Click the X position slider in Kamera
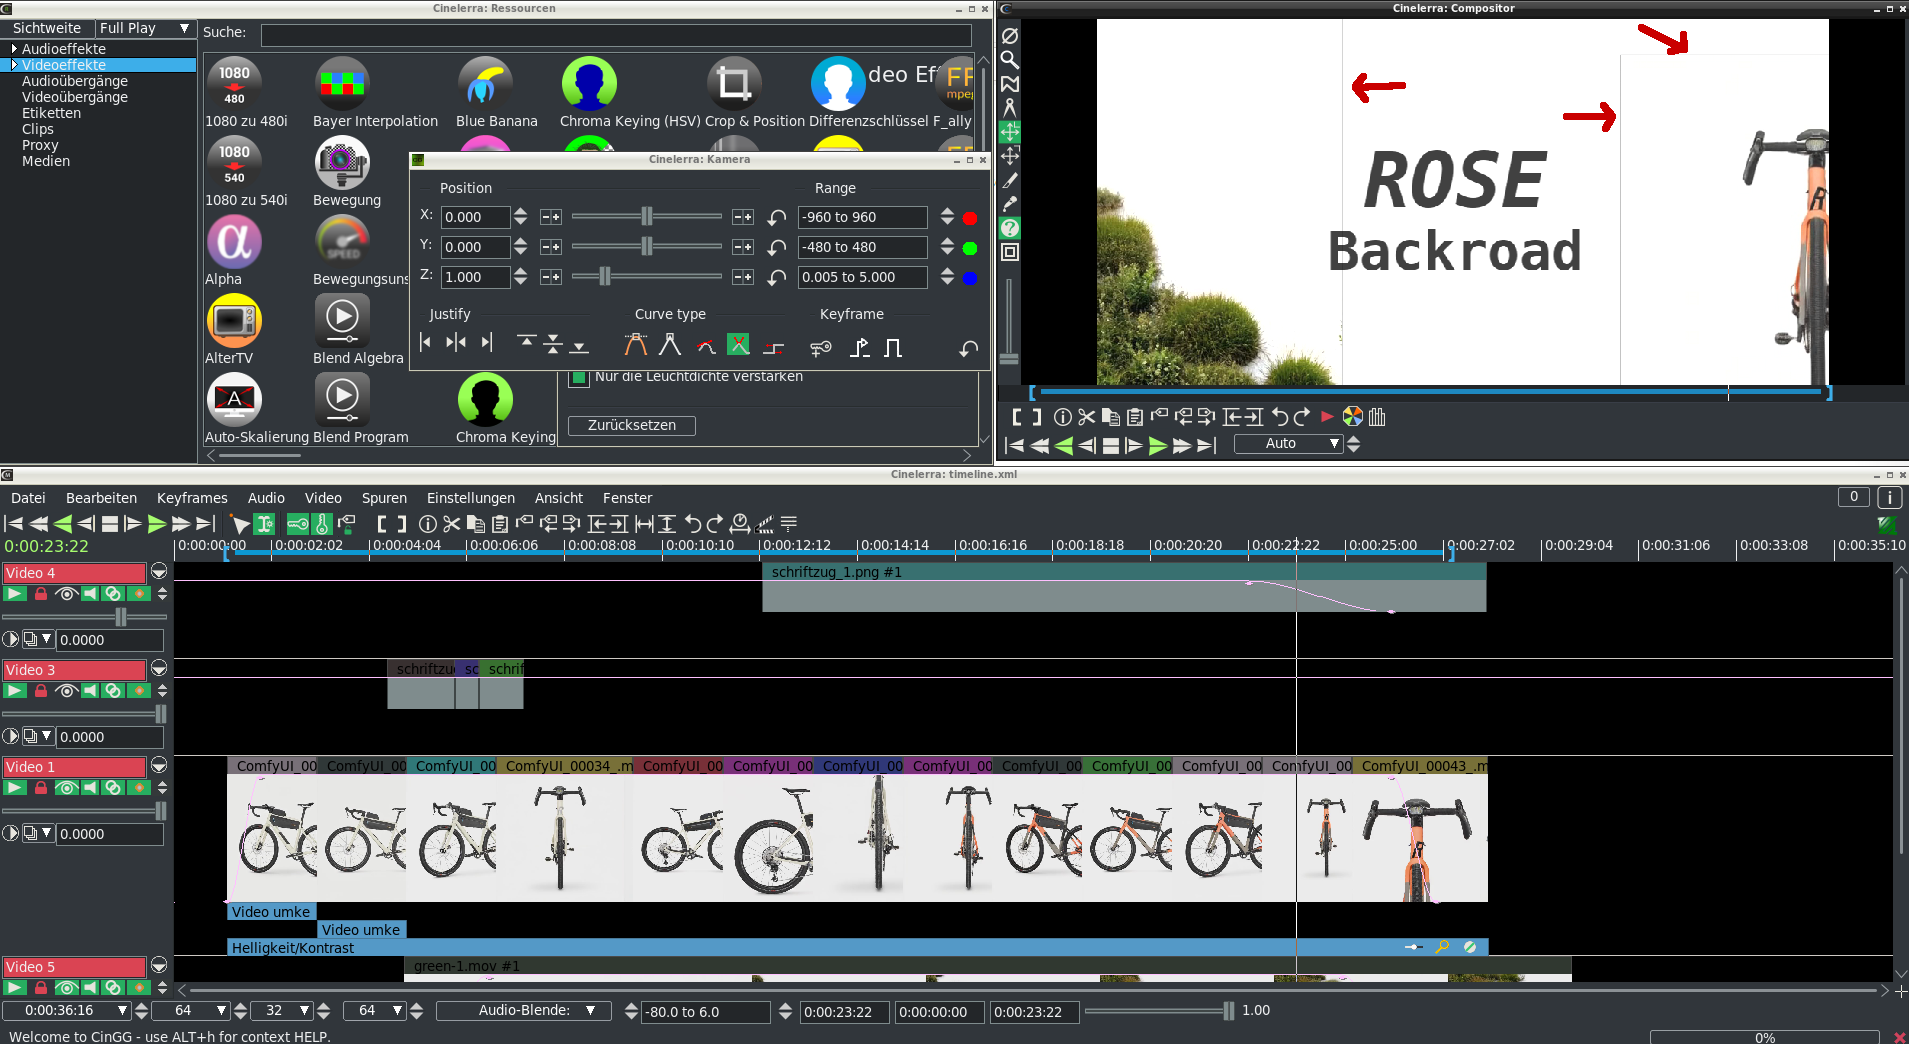1909x1044 pixels. (646, 217)
